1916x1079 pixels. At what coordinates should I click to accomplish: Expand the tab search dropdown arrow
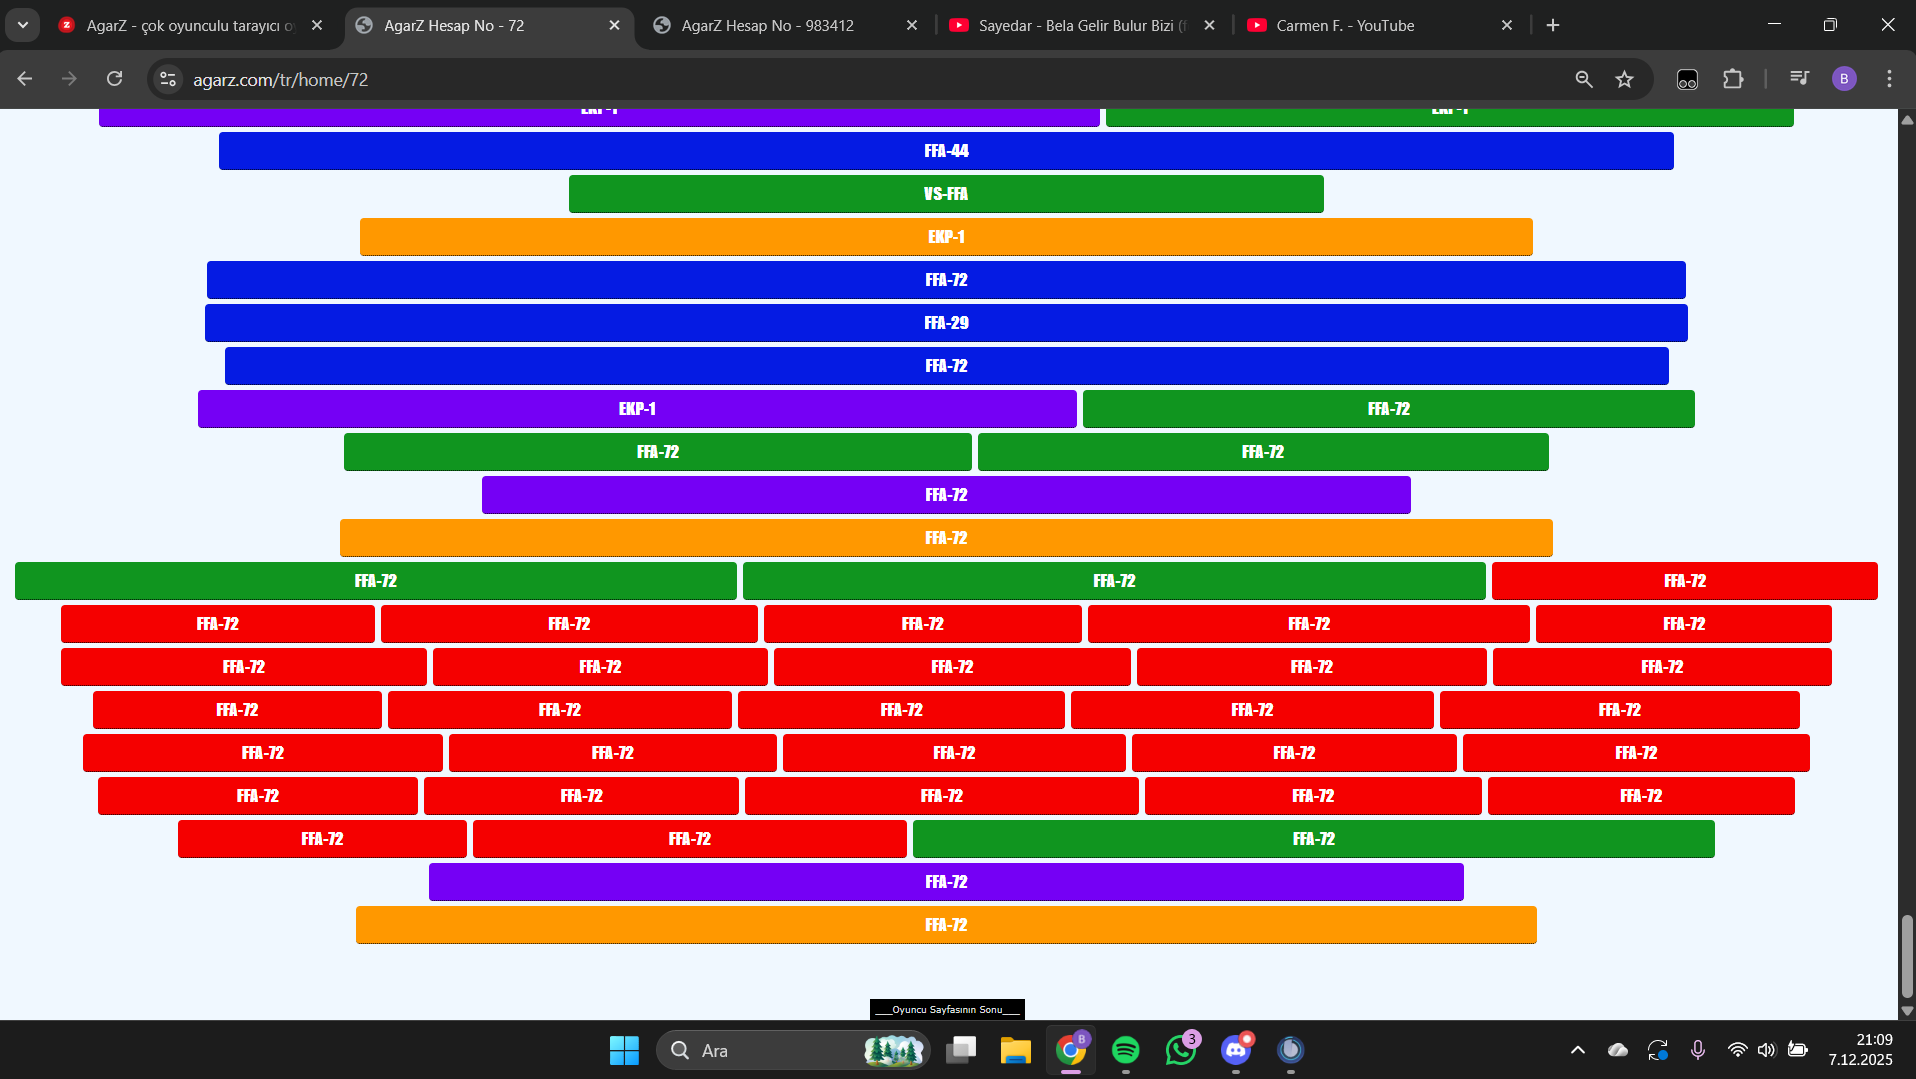[x=22, y=25]
